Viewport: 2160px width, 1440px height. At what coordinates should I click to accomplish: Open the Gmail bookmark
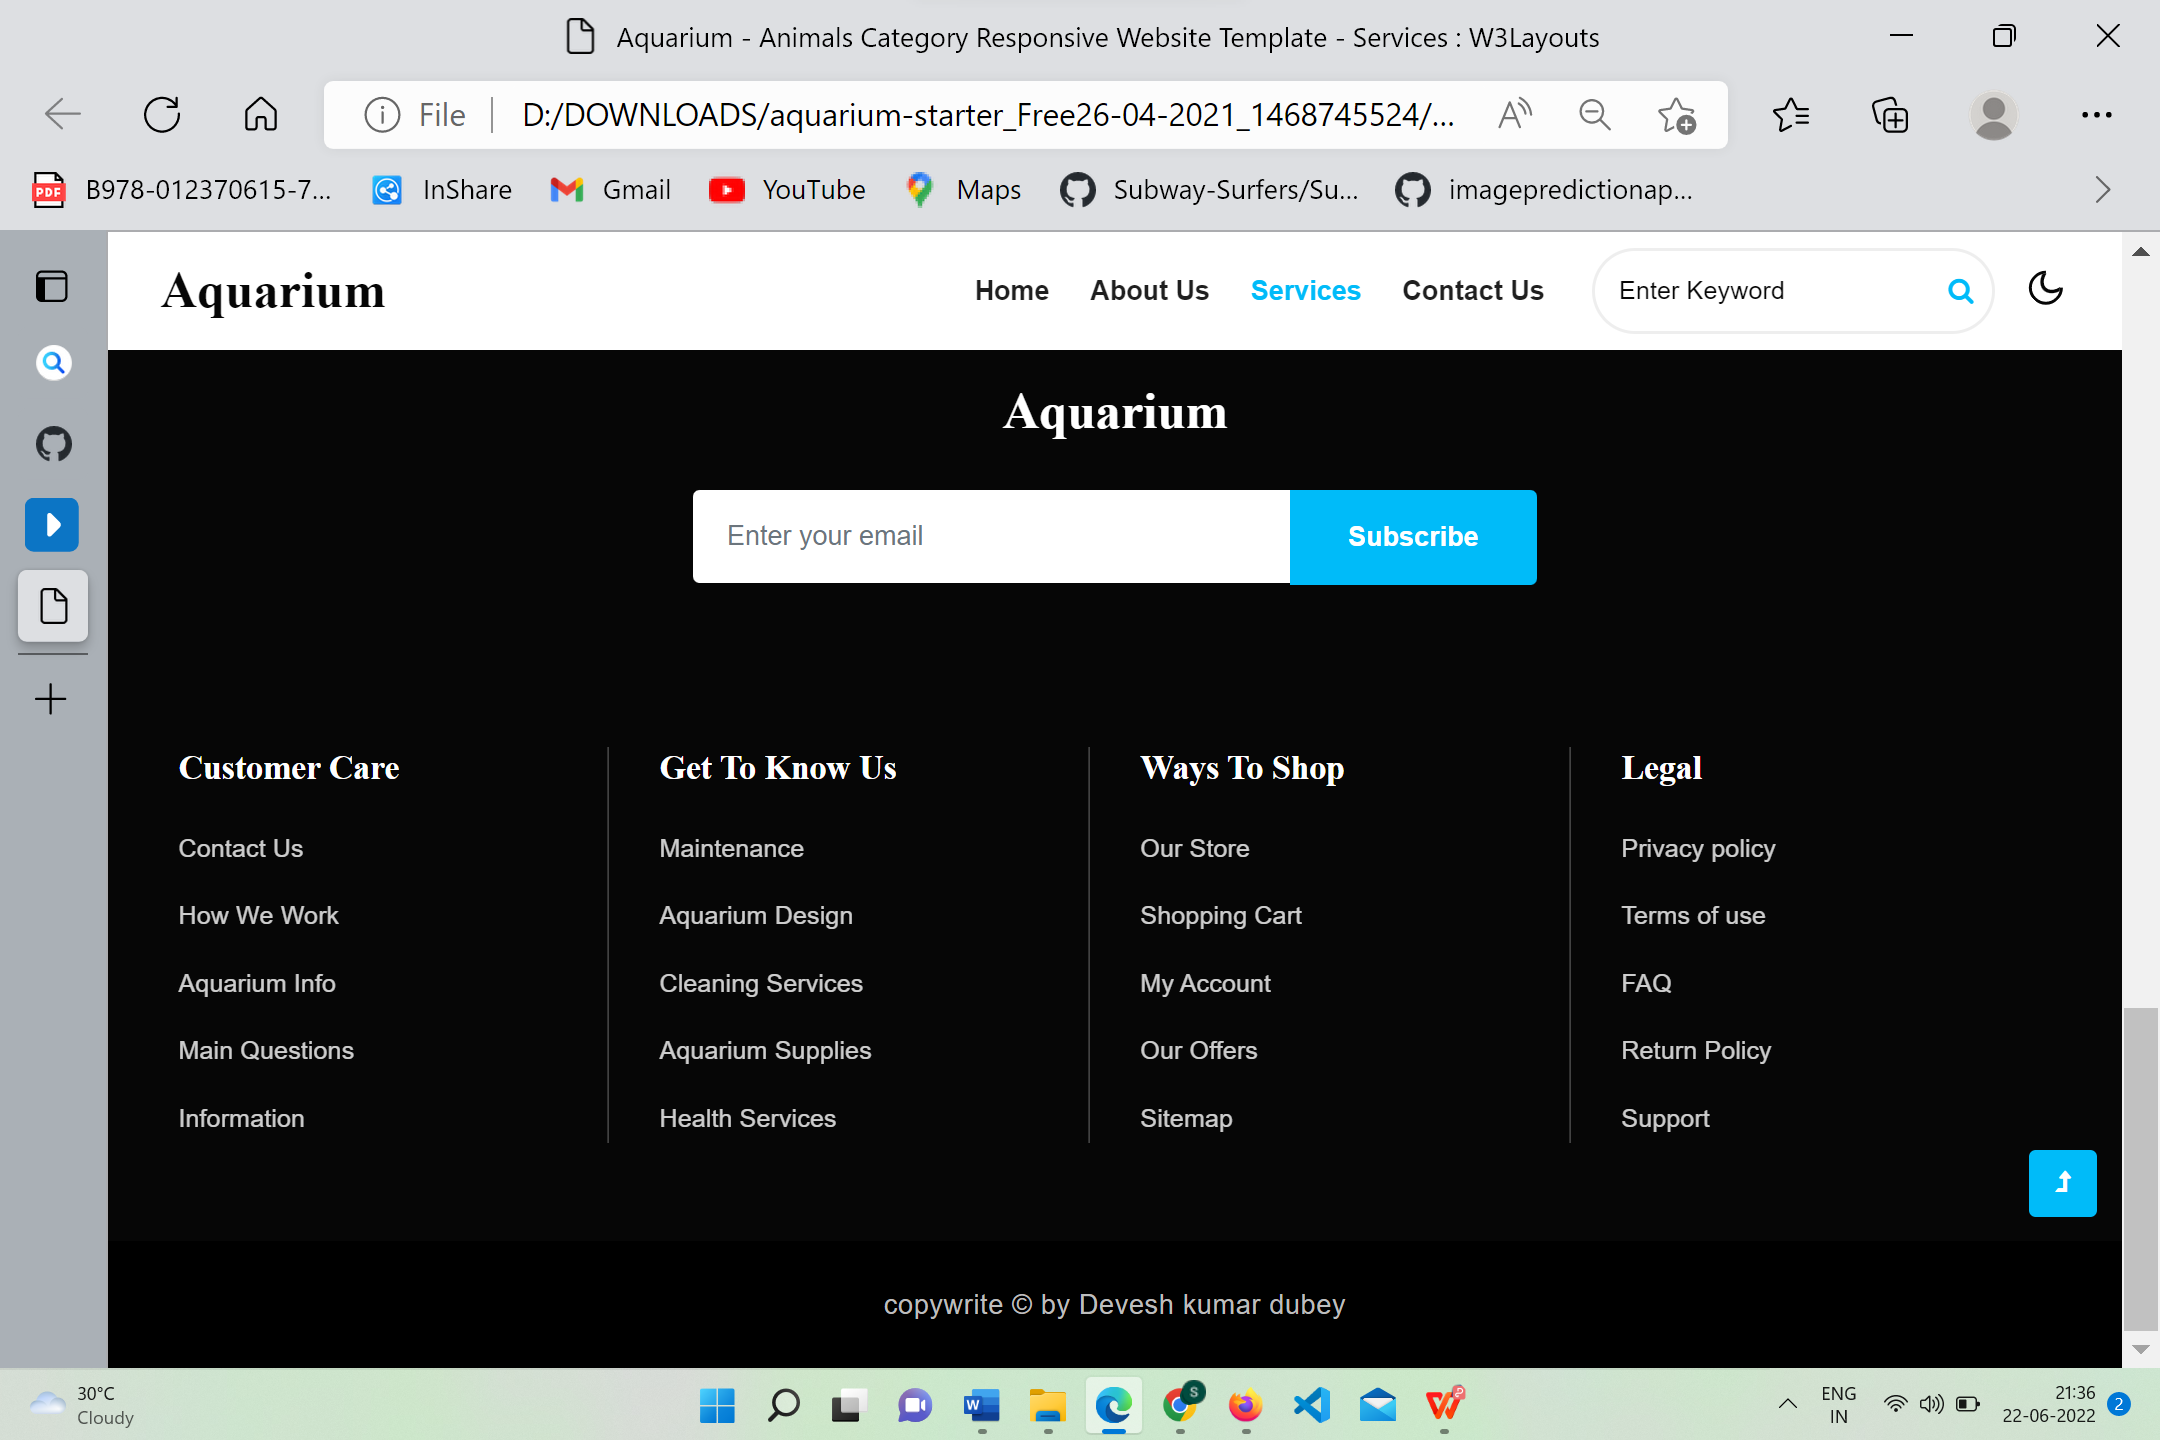point(610,190)
